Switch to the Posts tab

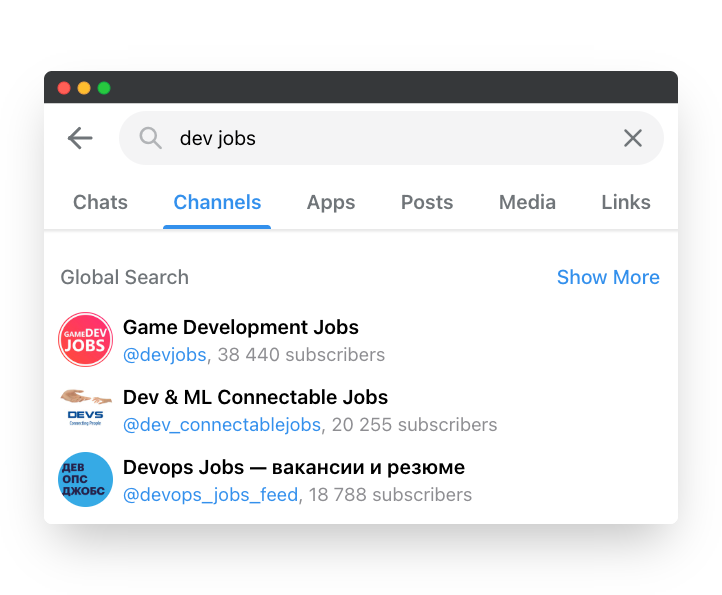pos(427,202)
